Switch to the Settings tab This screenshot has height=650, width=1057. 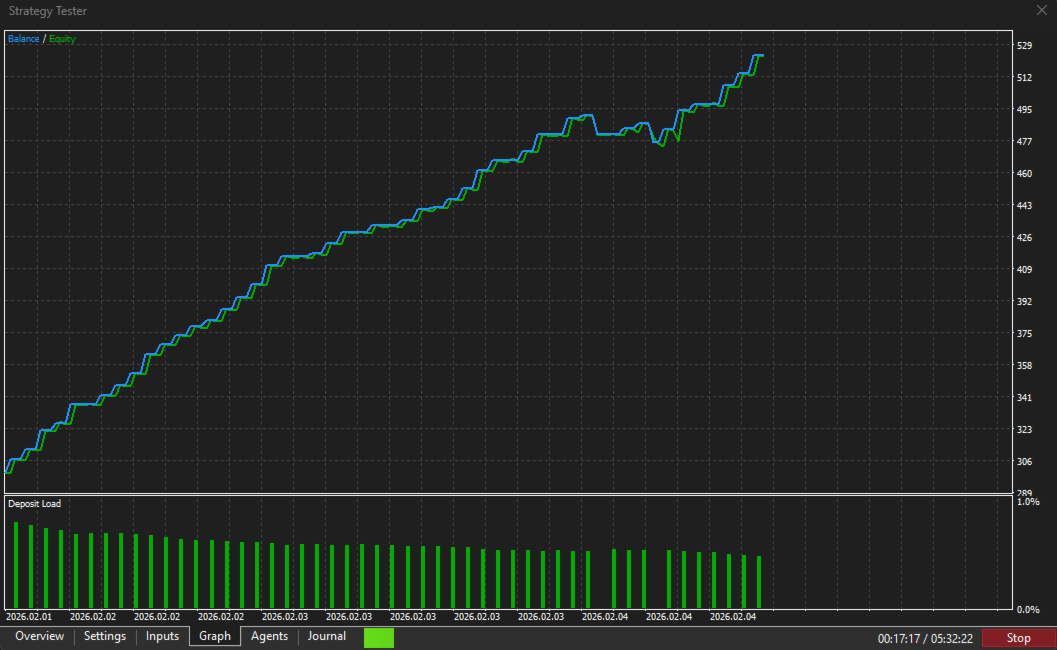104,637
